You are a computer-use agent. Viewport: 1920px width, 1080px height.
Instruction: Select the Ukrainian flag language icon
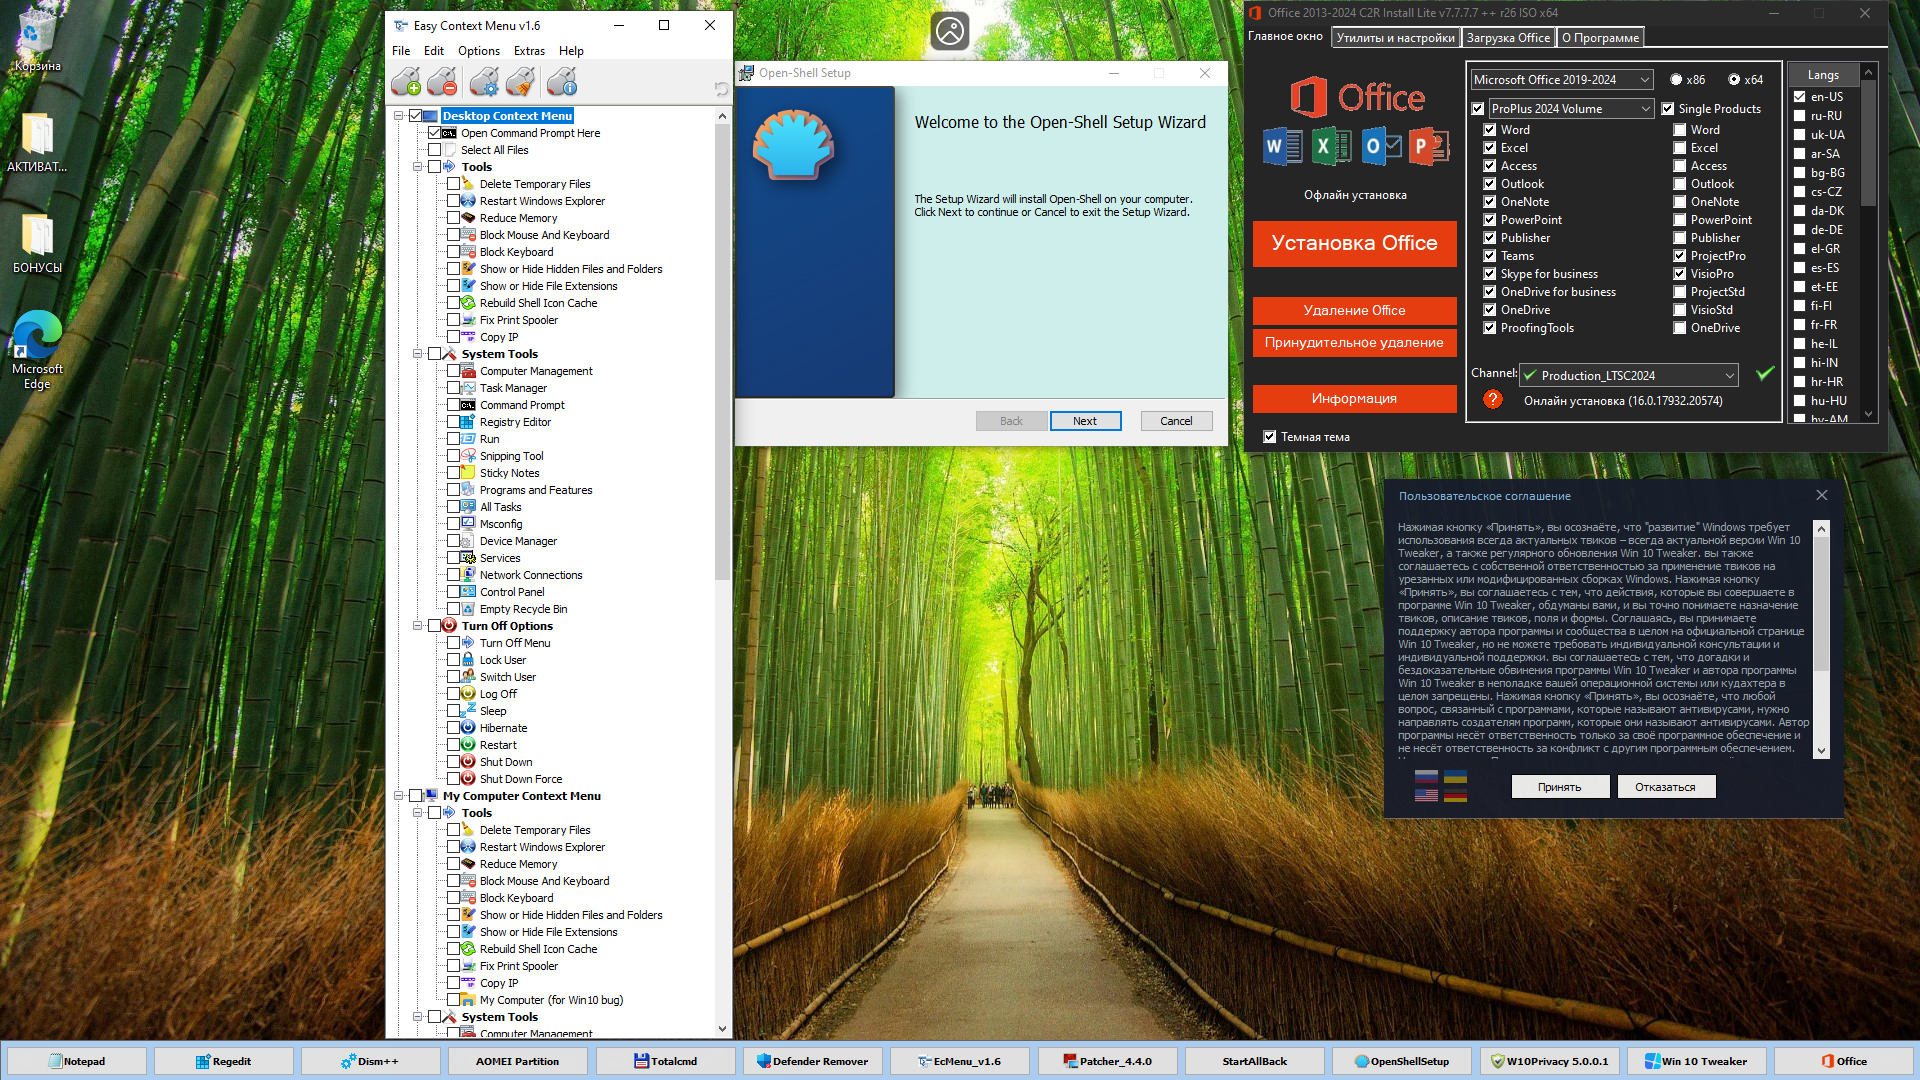1455,777
